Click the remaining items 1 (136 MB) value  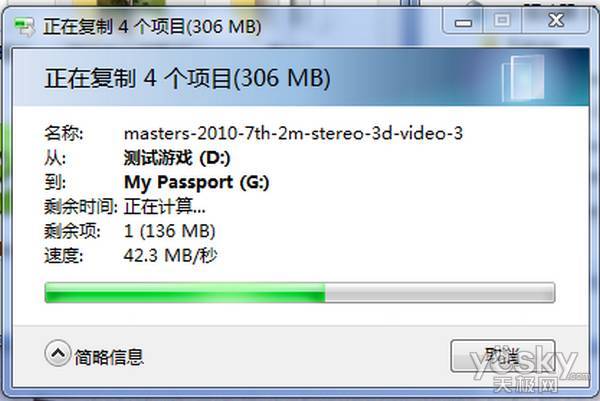(170, 231)
